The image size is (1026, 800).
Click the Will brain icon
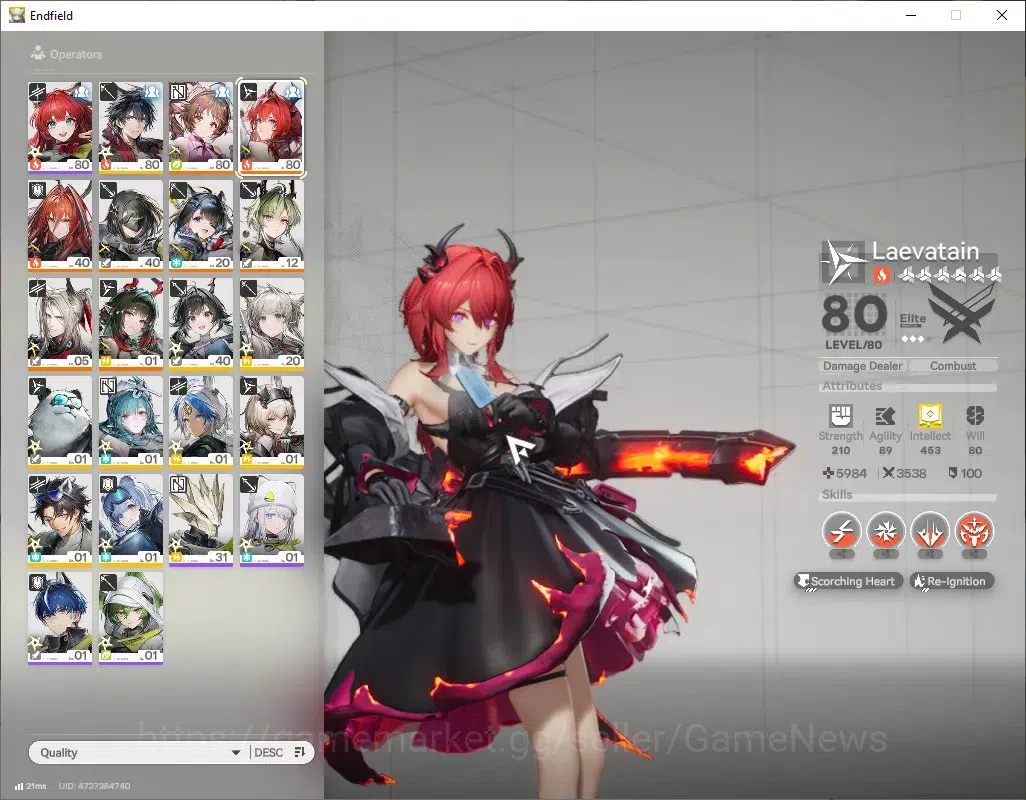point(975,416)
